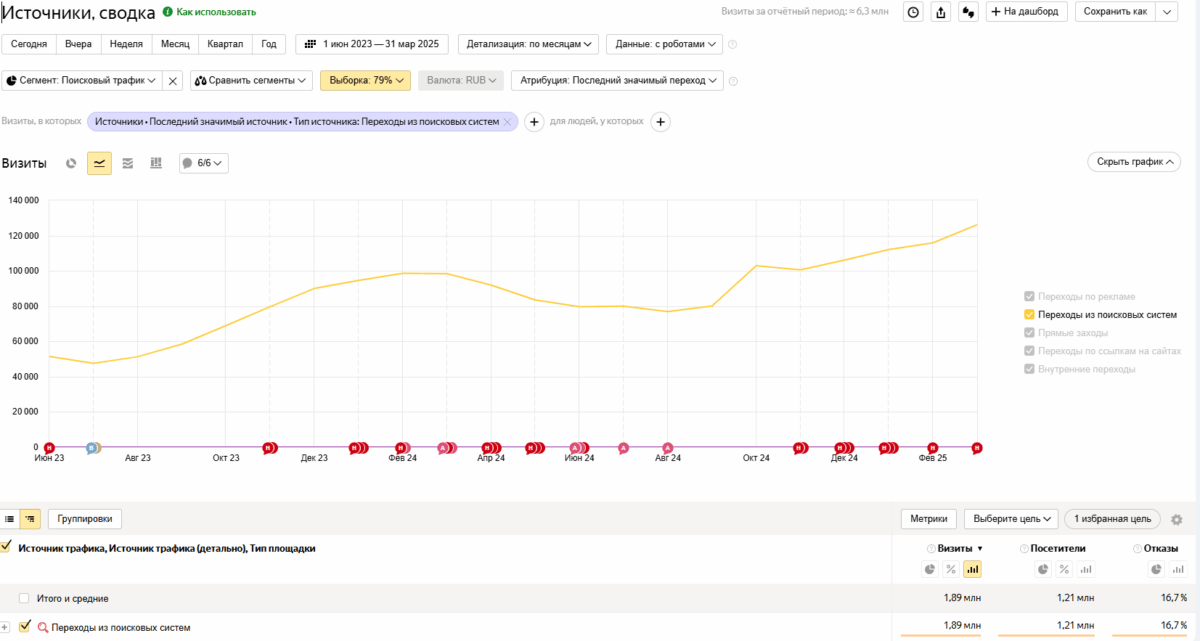Switch chart to stacked area view
The width and height of the screenshot is (1200, 641).
[128, 163]
